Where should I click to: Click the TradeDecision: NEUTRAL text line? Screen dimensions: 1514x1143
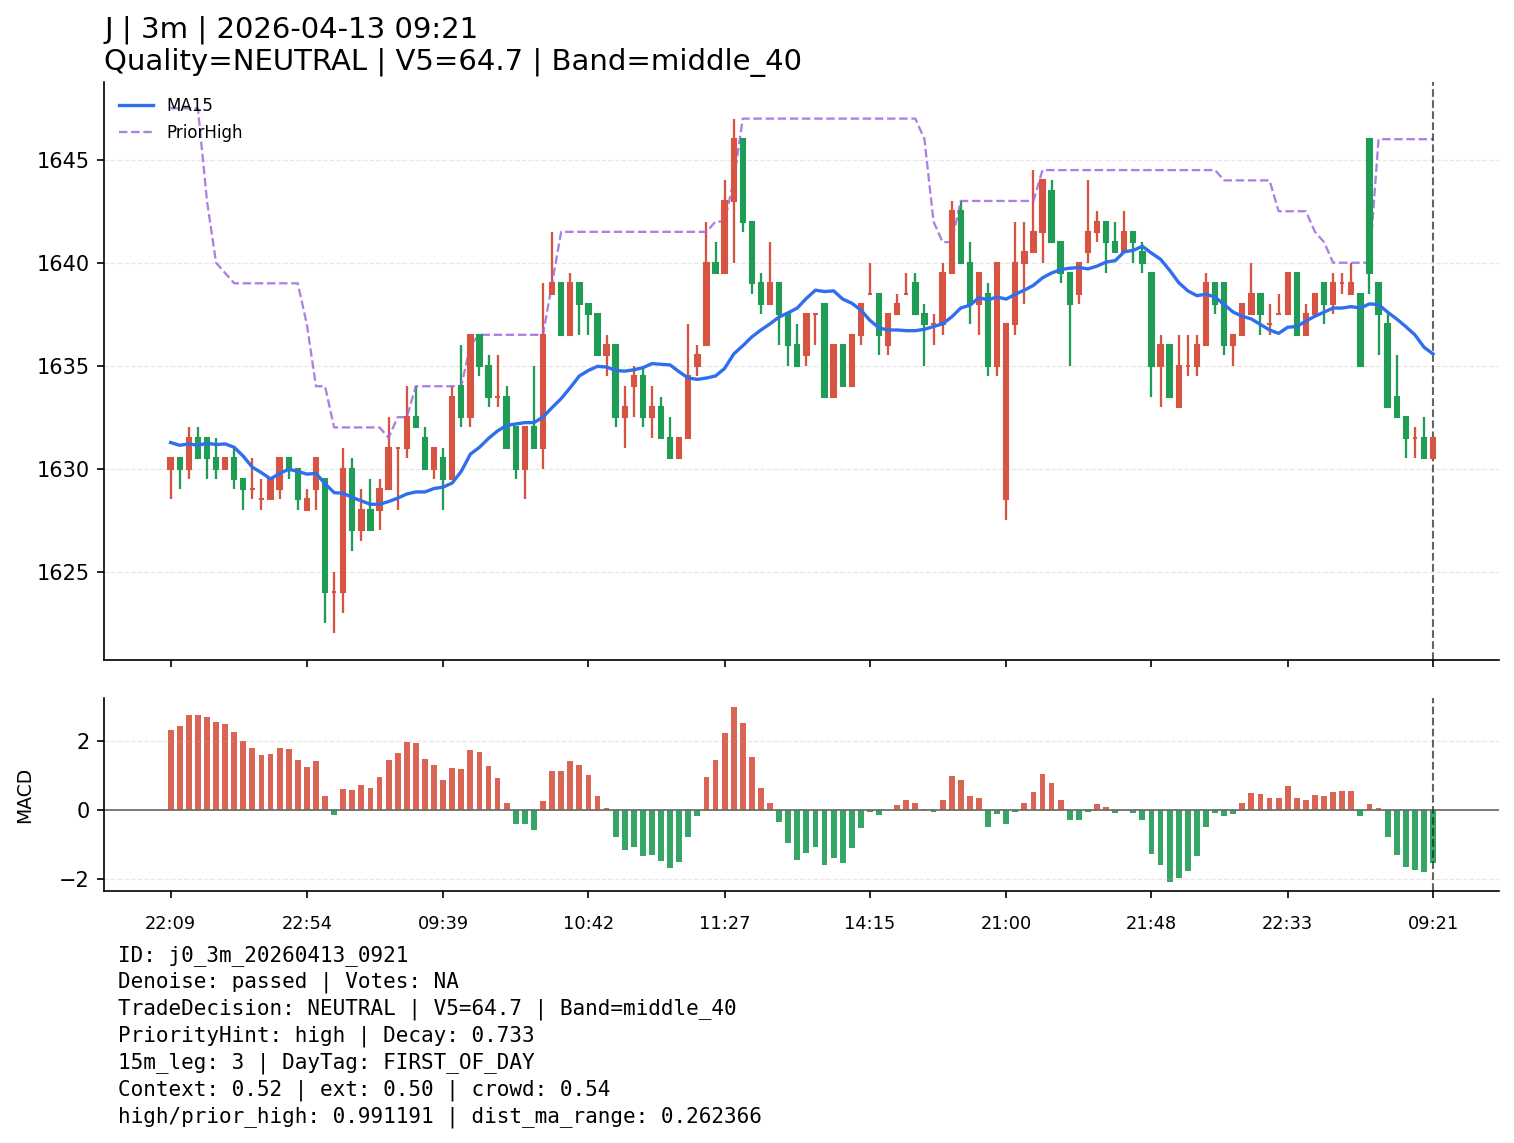point(427,1009)
